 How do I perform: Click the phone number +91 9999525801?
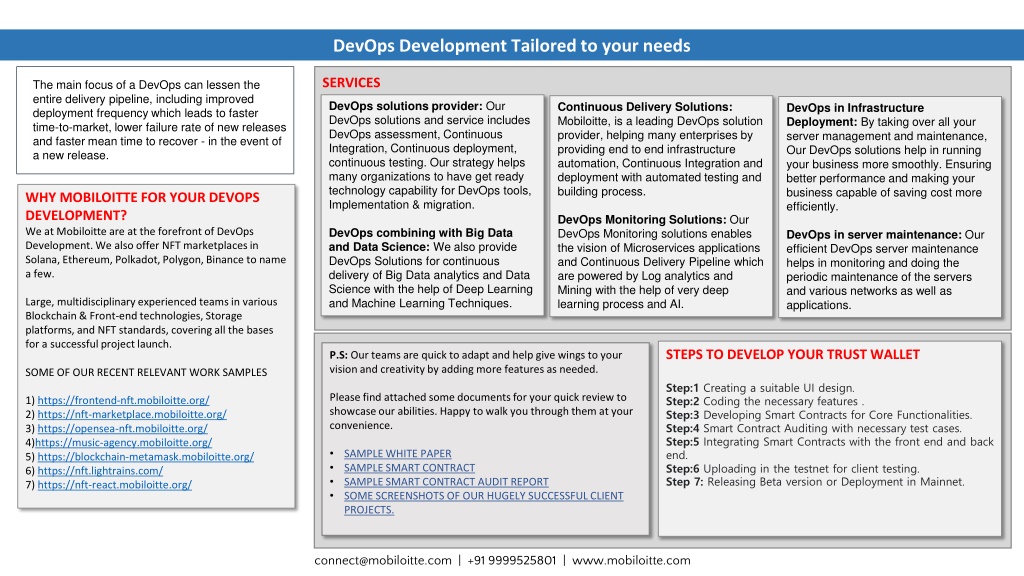[x=511, y=560]
